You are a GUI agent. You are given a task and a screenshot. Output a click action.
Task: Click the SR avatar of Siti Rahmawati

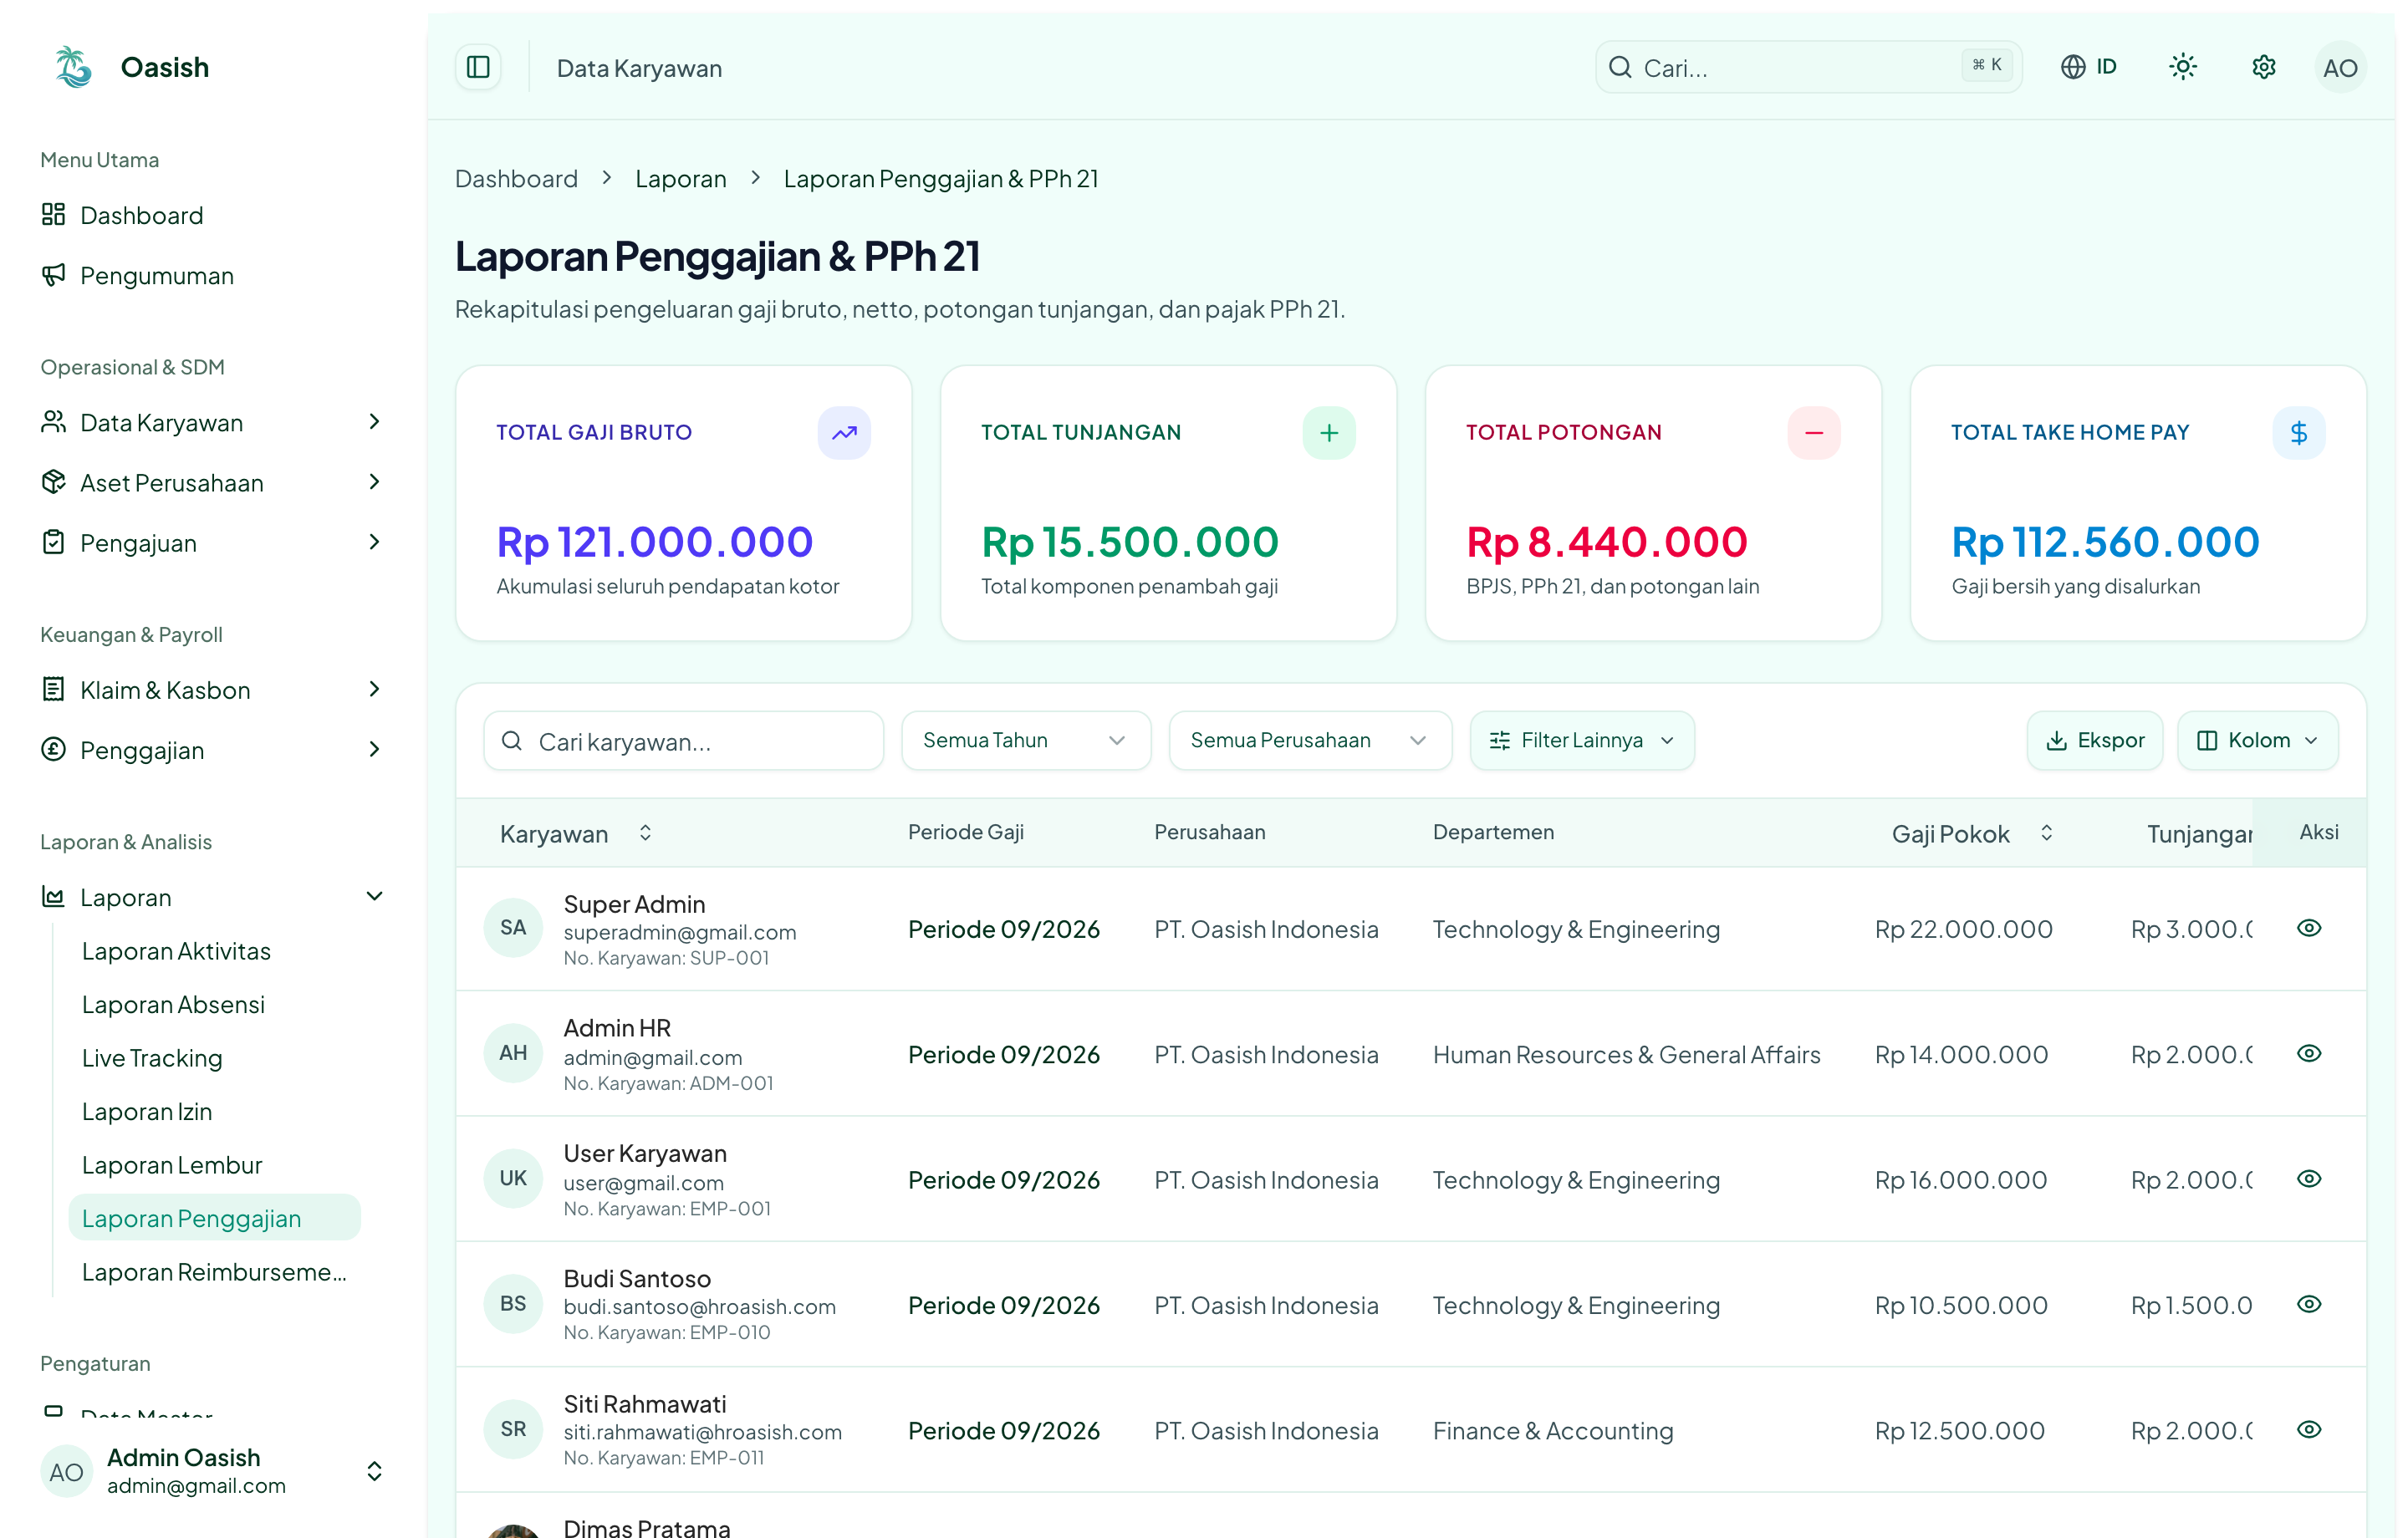pyautogui.click(x=513, y=1429)
